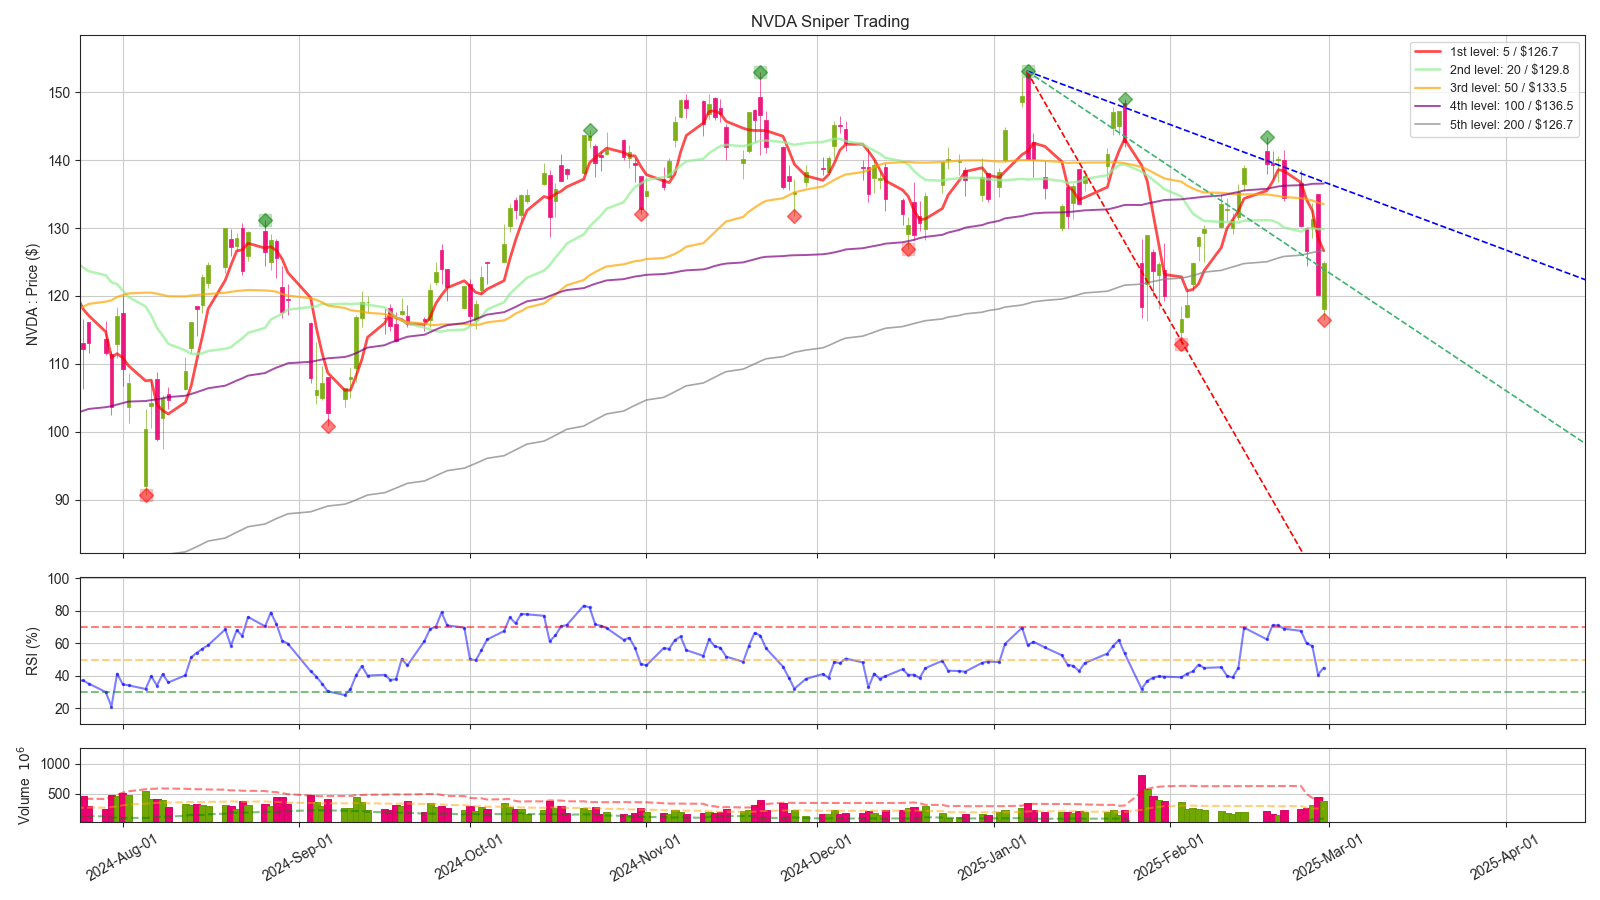Select the green diamond at the November 2024 high
The width and height of the screenshot is (1600, 900).
760,72
